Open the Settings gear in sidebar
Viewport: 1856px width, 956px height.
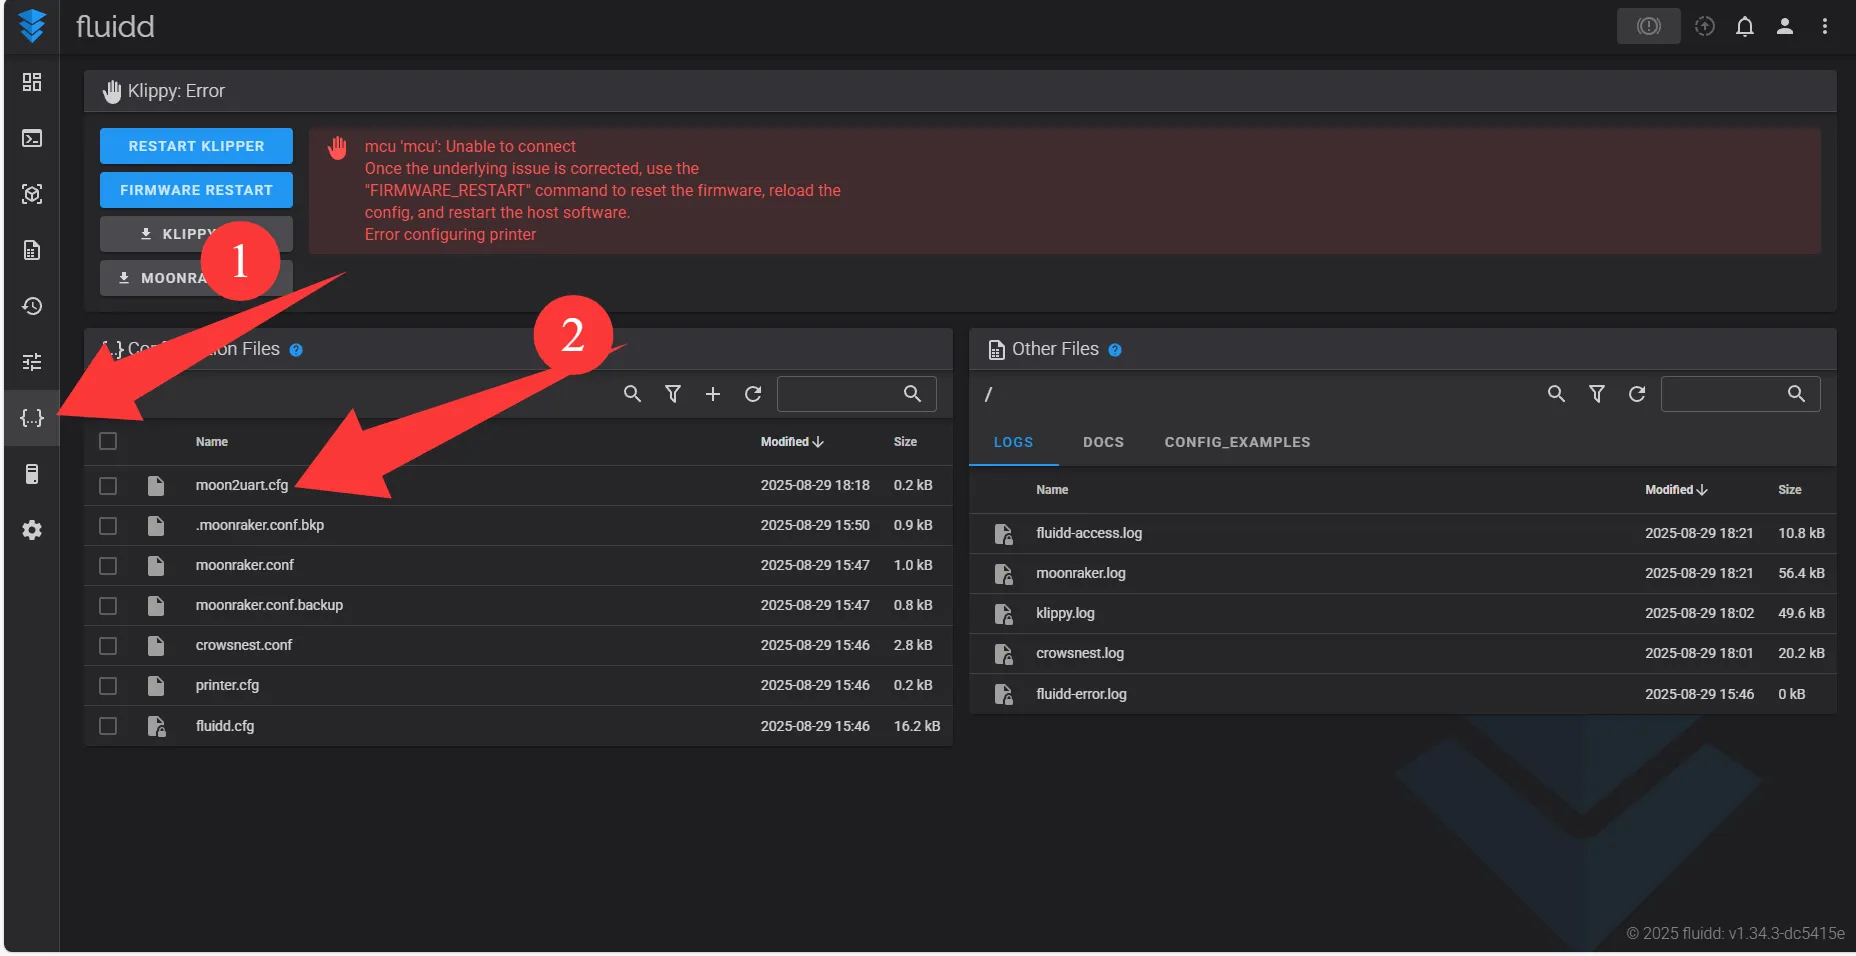(x=32, y=530)
